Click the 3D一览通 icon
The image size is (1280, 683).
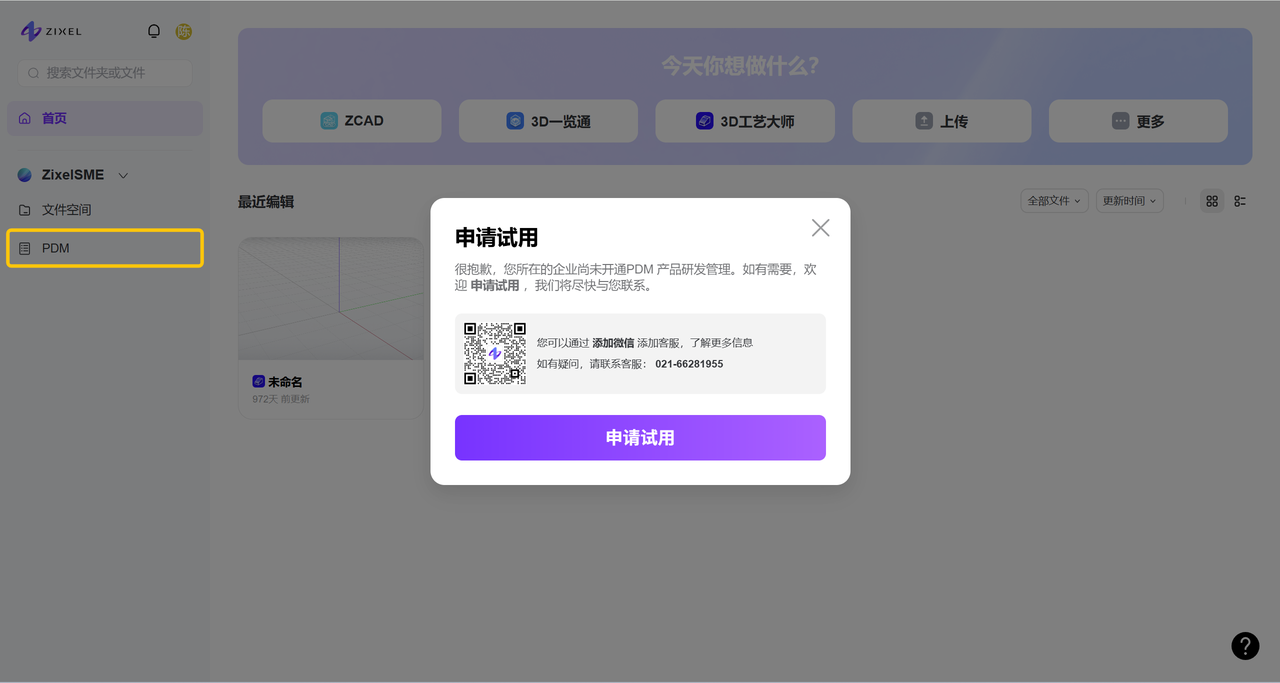(515, 121)
